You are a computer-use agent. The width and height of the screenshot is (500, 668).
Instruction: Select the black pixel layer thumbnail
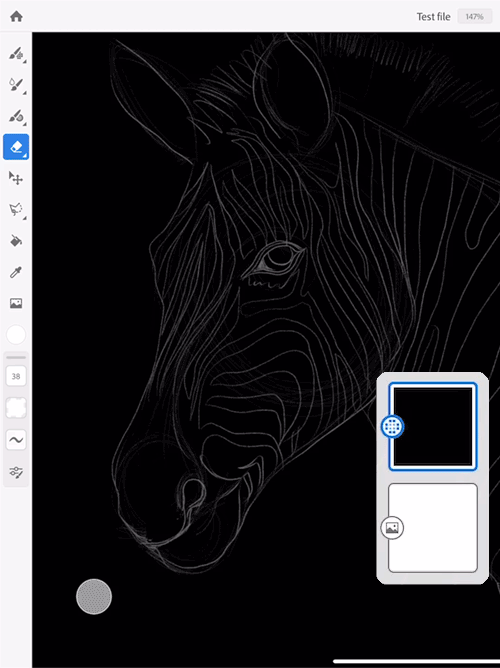pyautogui.click(x=433, y=426)
